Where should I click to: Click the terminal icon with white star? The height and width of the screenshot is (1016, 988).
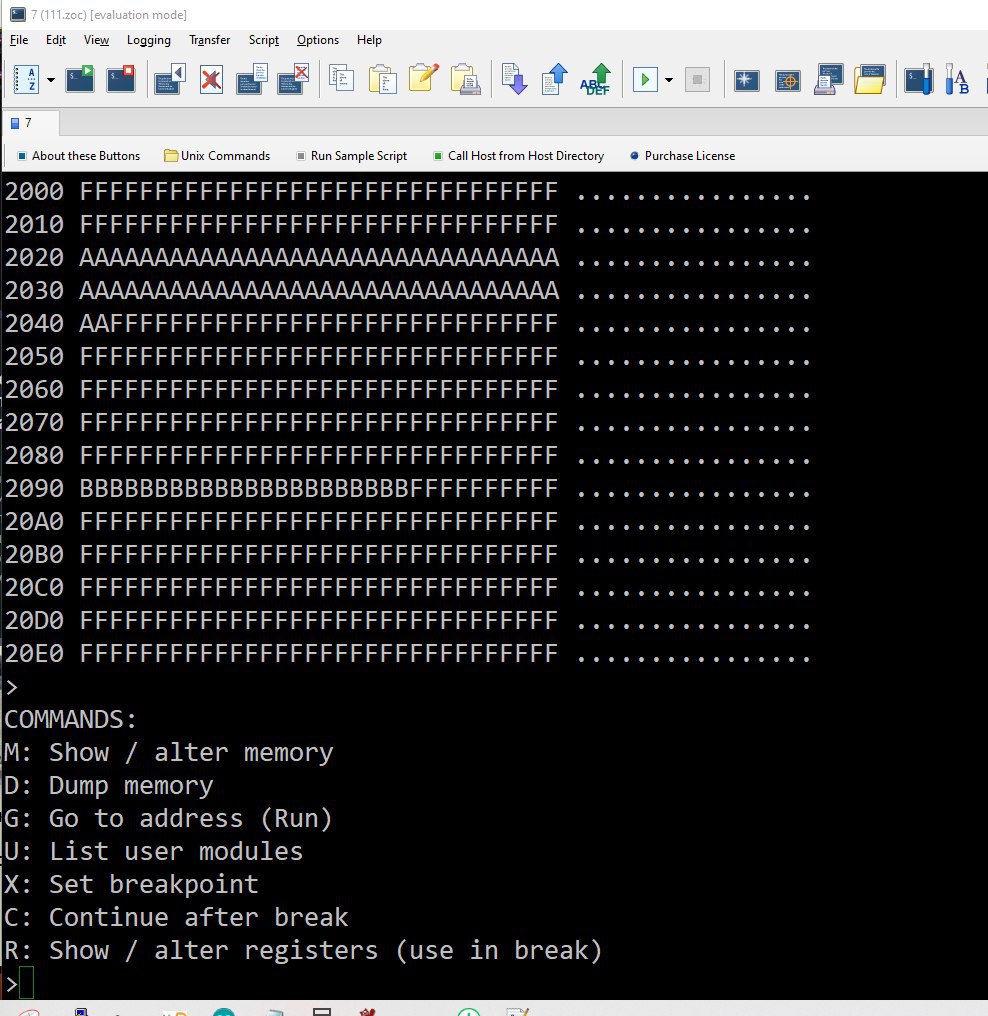point(746,80)
